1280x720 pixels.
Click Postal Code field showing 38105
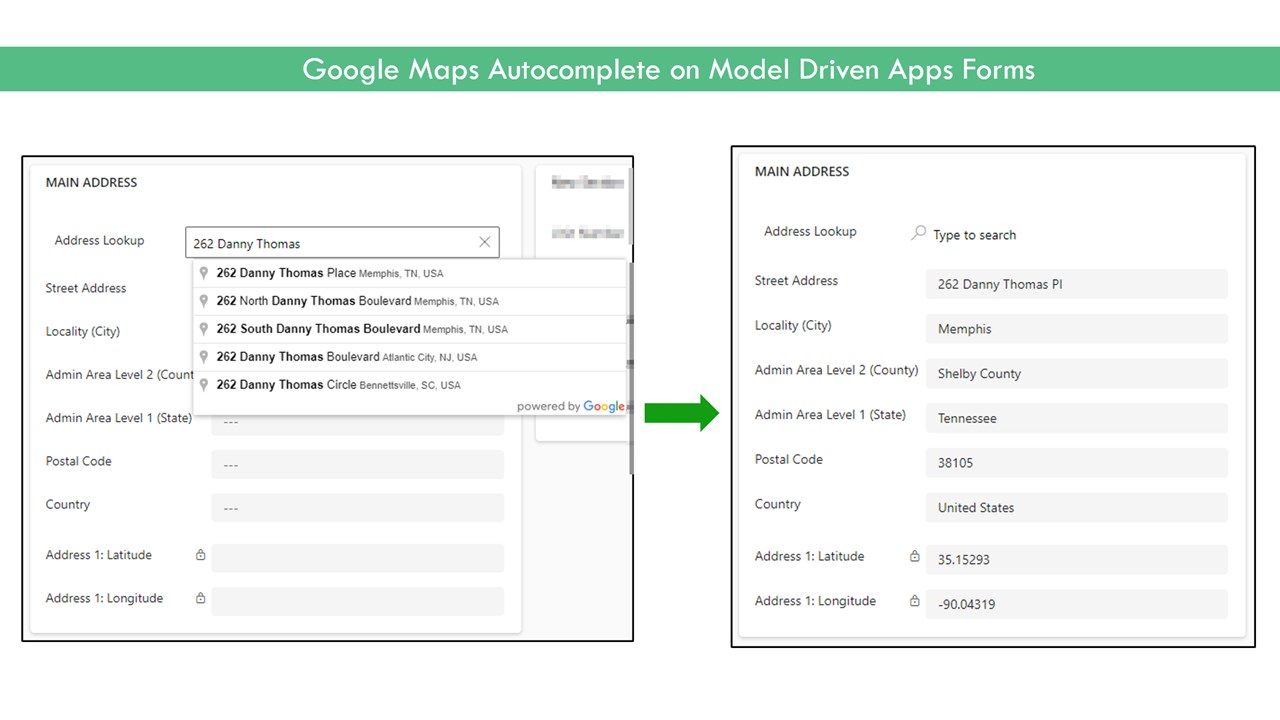(1076, 463)
